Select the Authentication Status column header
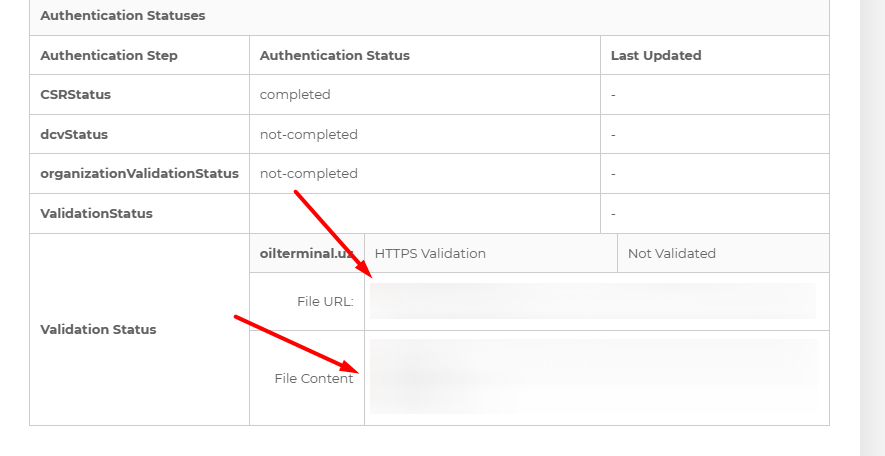The image size is (885, 456). (x=335, y=55)
